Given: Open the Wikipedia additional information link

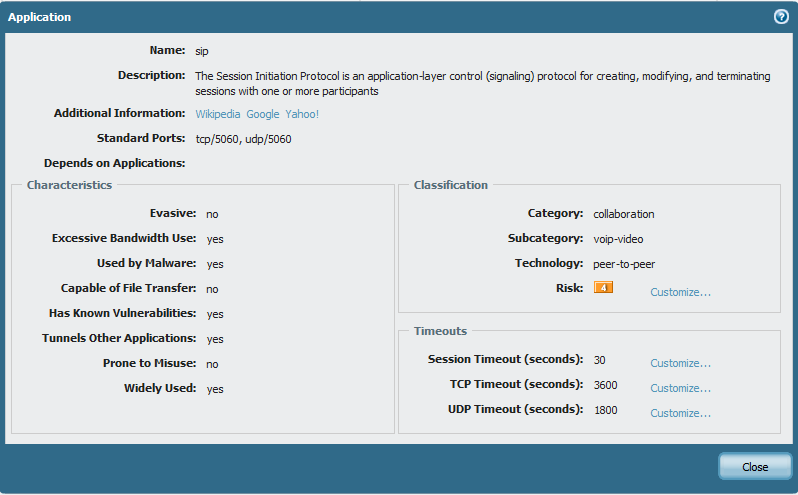Looking at the screenshot, I should point(218,114).
